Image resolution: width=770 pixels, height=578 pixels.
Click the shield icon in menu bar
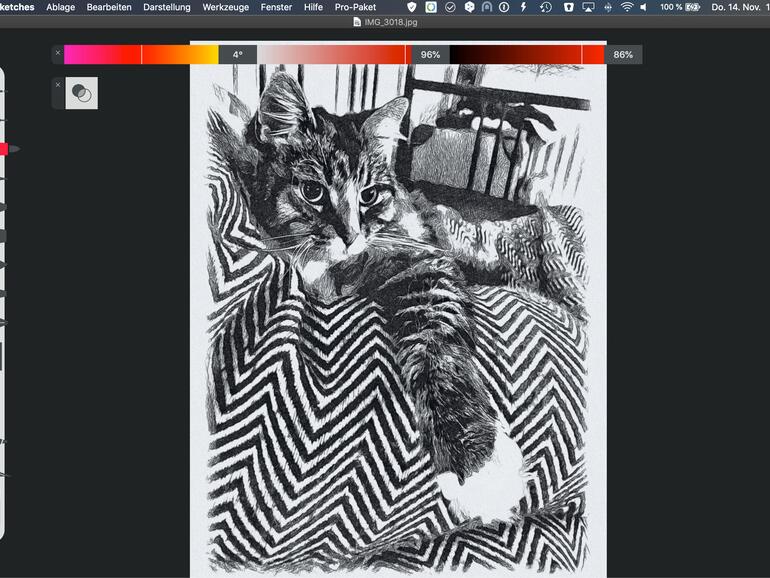[x=412, y=7]
